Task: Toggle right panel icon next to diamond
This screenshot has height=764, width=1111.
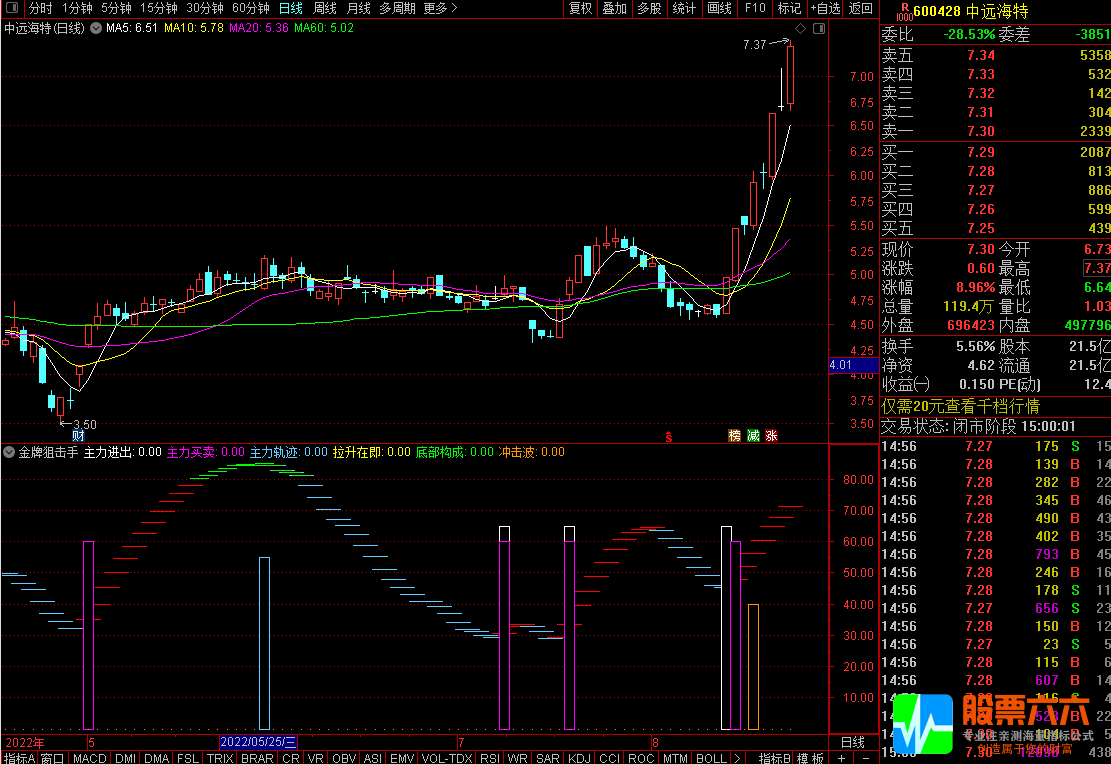Action: 819,28
